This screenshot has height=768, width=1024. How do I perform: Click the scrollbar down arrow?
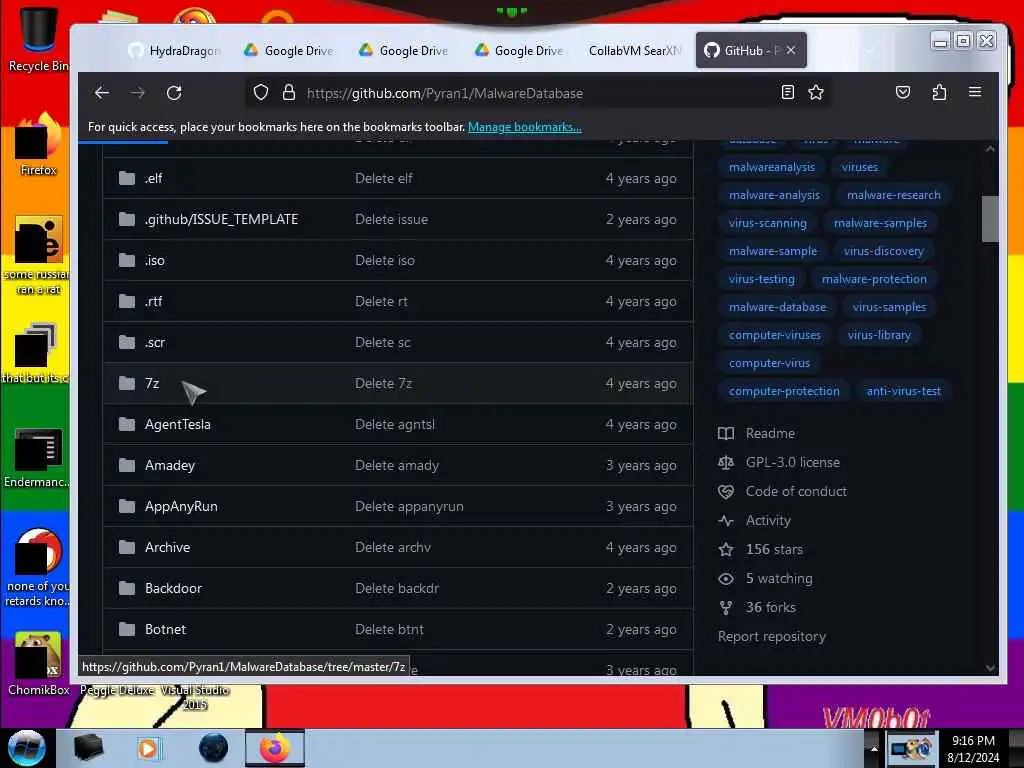(990, 668)
